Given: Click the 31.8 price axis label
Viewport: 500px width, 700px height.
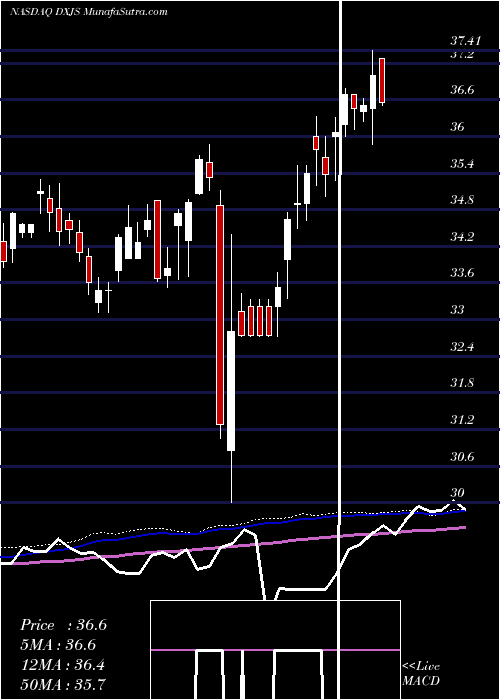Looking at the screenshot, I should (462, 383).
